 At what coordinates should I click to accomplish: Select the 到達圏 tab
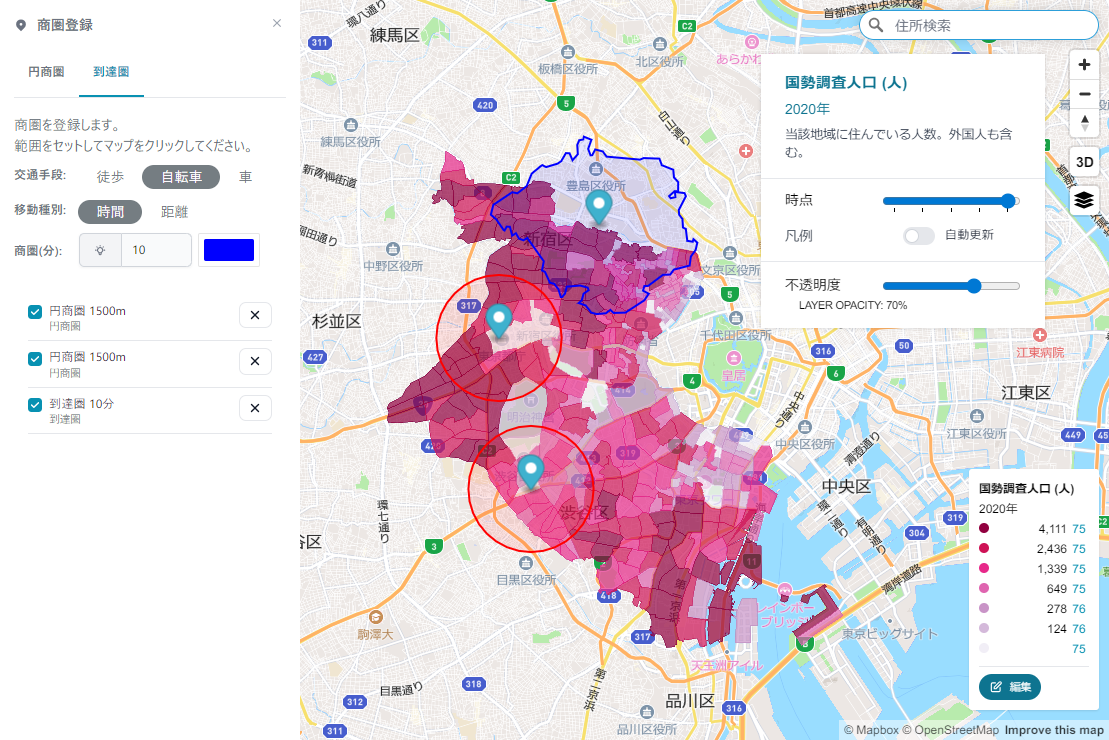[111, 71]
